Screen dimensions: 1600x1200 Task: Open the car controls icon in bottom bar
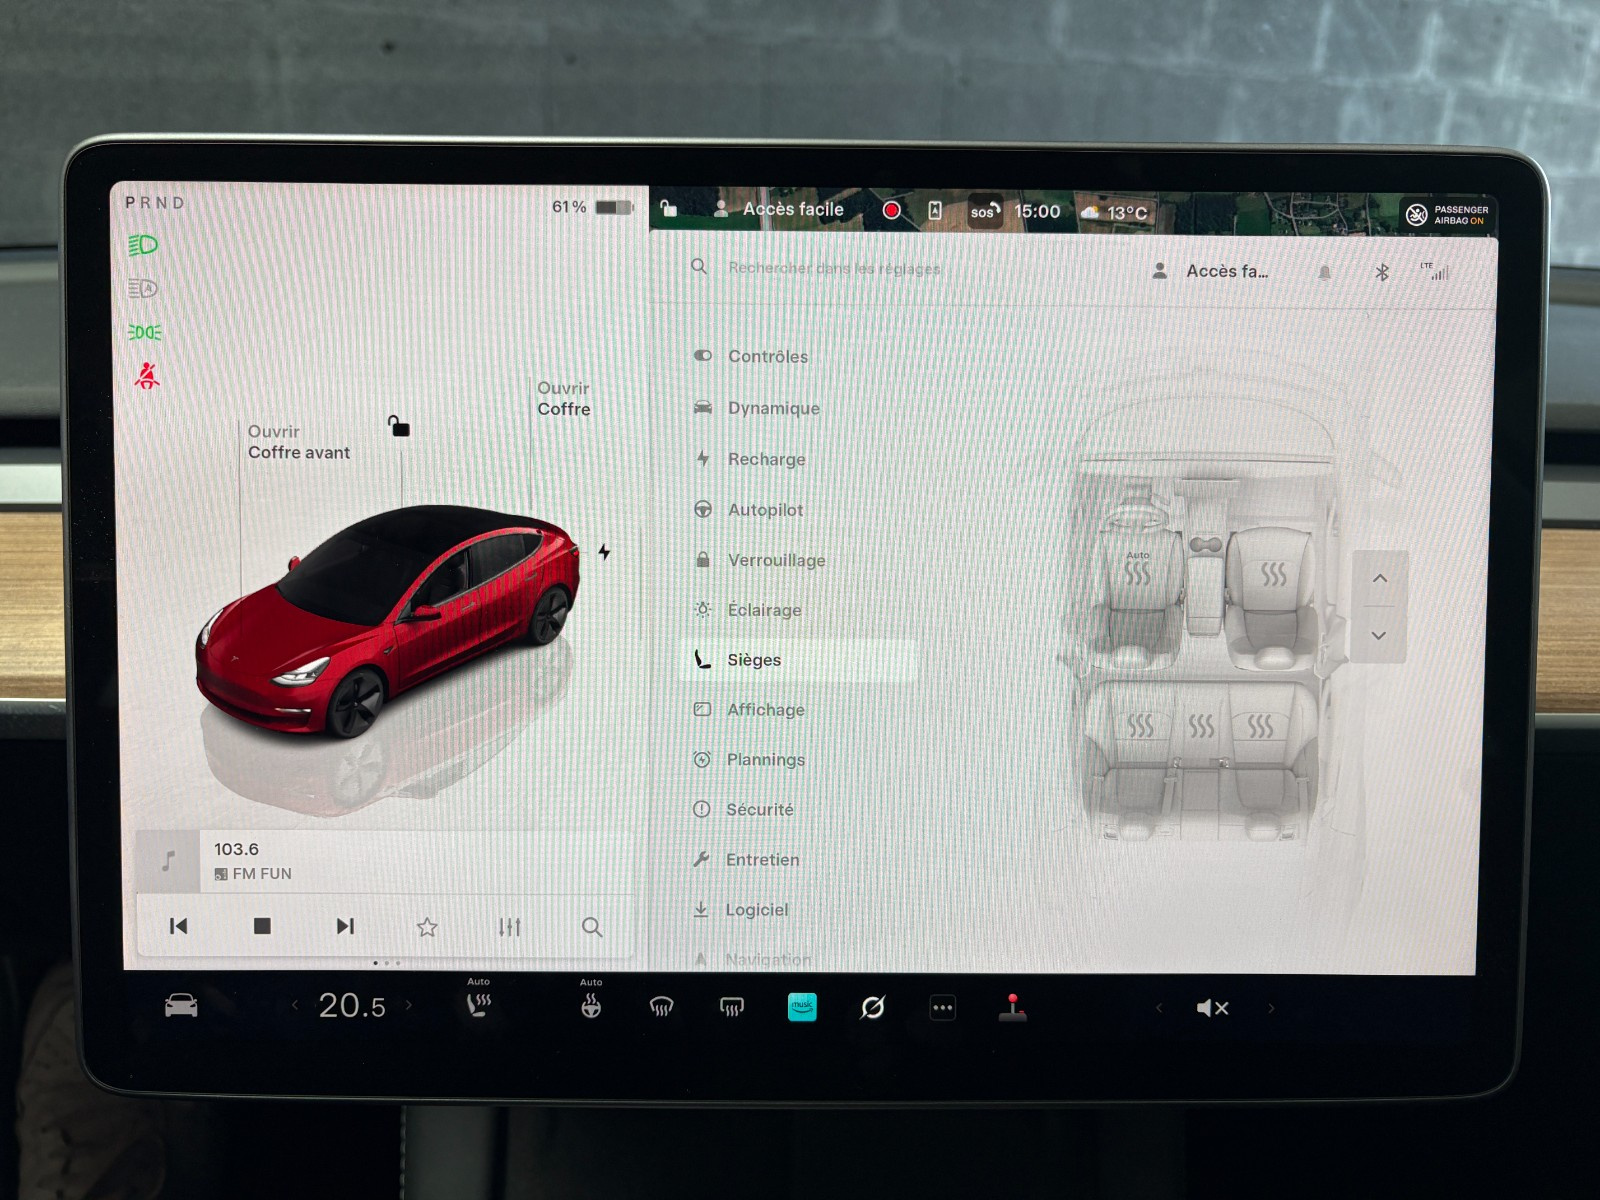[x=181, y=1006]
